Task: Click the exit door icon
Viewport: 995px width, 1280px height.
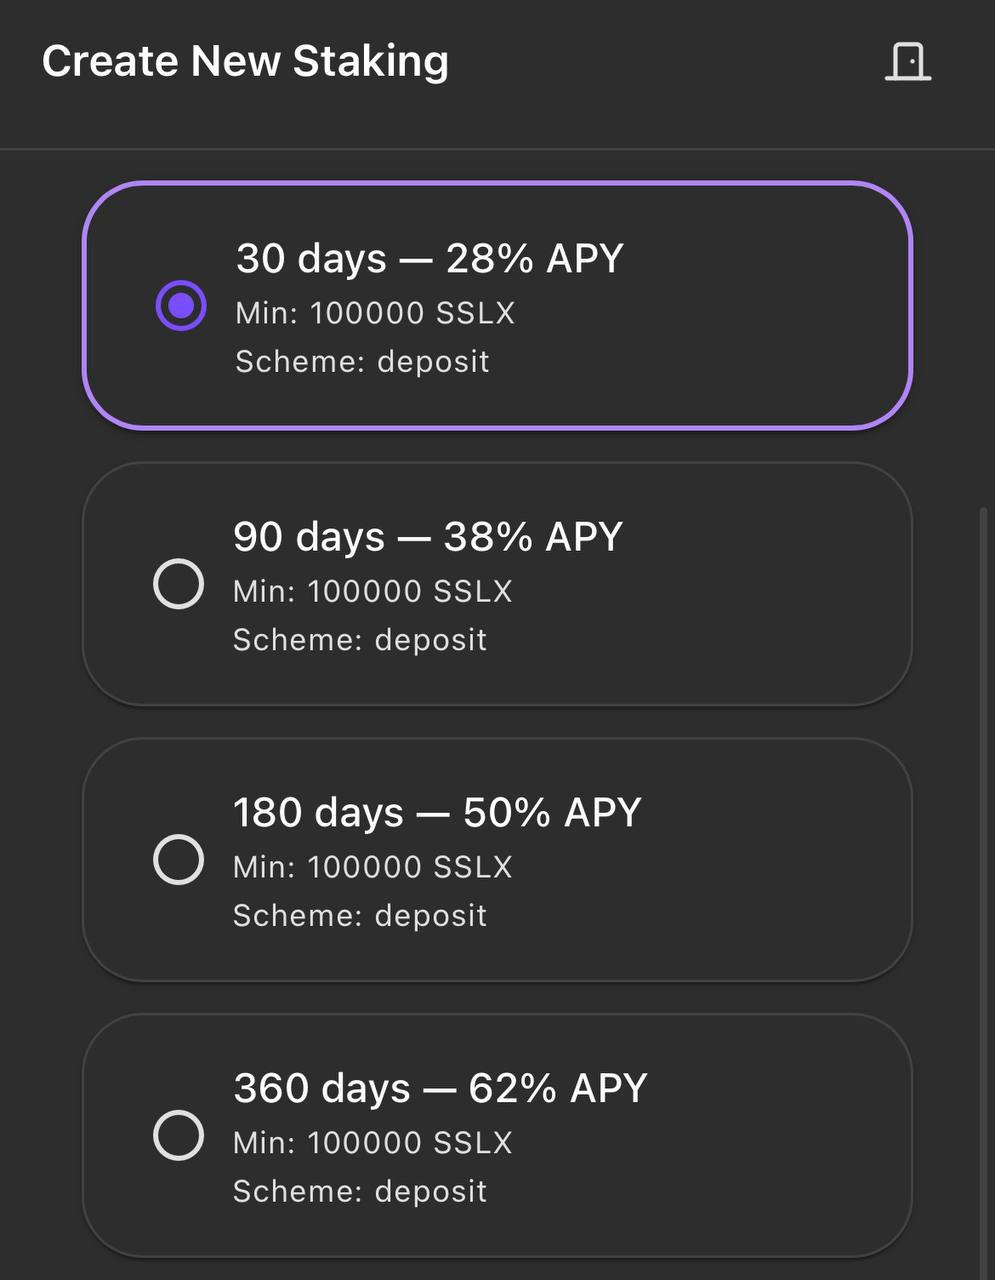Action: click(x=908, y=61)
